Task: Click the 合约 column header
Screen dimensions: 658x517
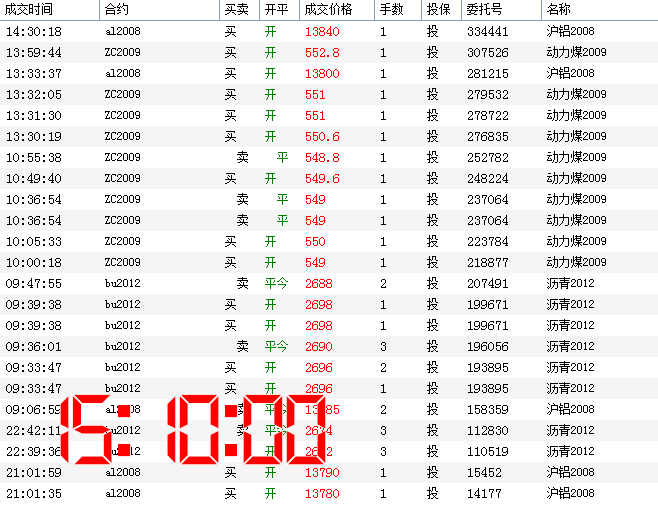Action: click(116, 10)
